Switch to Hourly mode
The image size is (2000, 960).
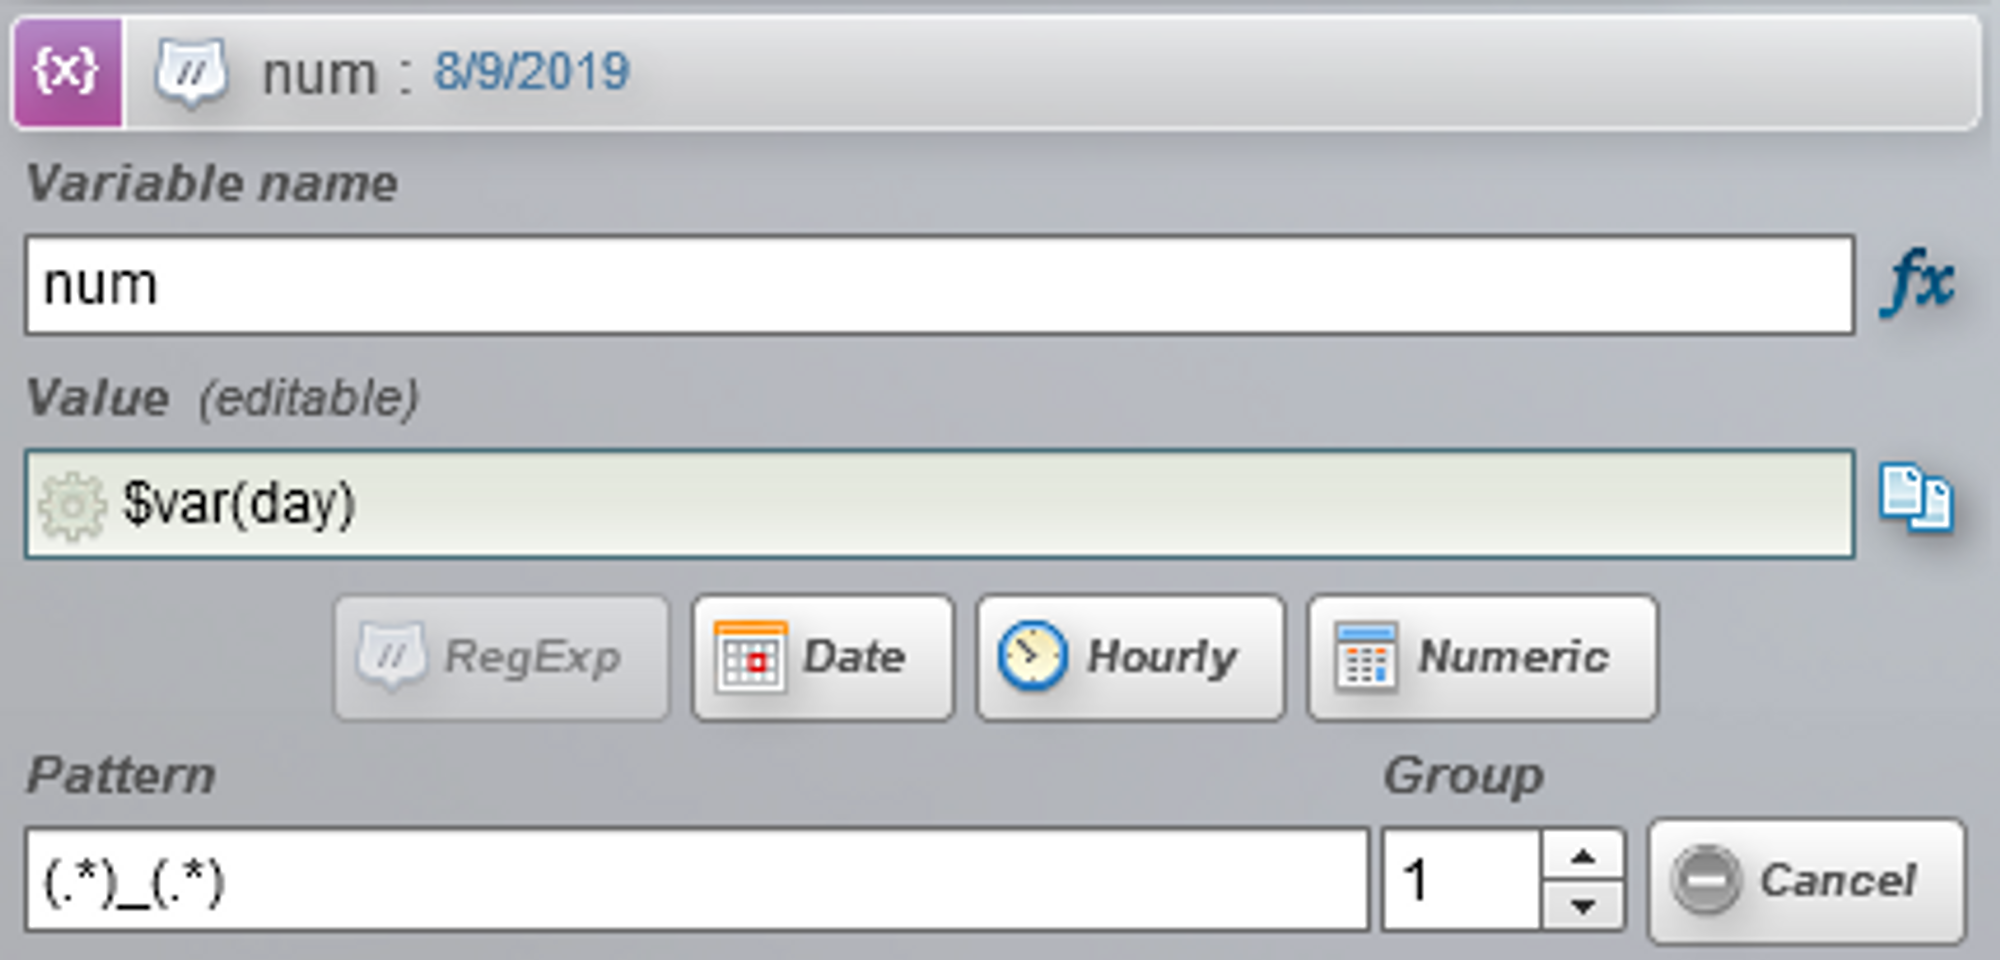[x=1131, y=658]
